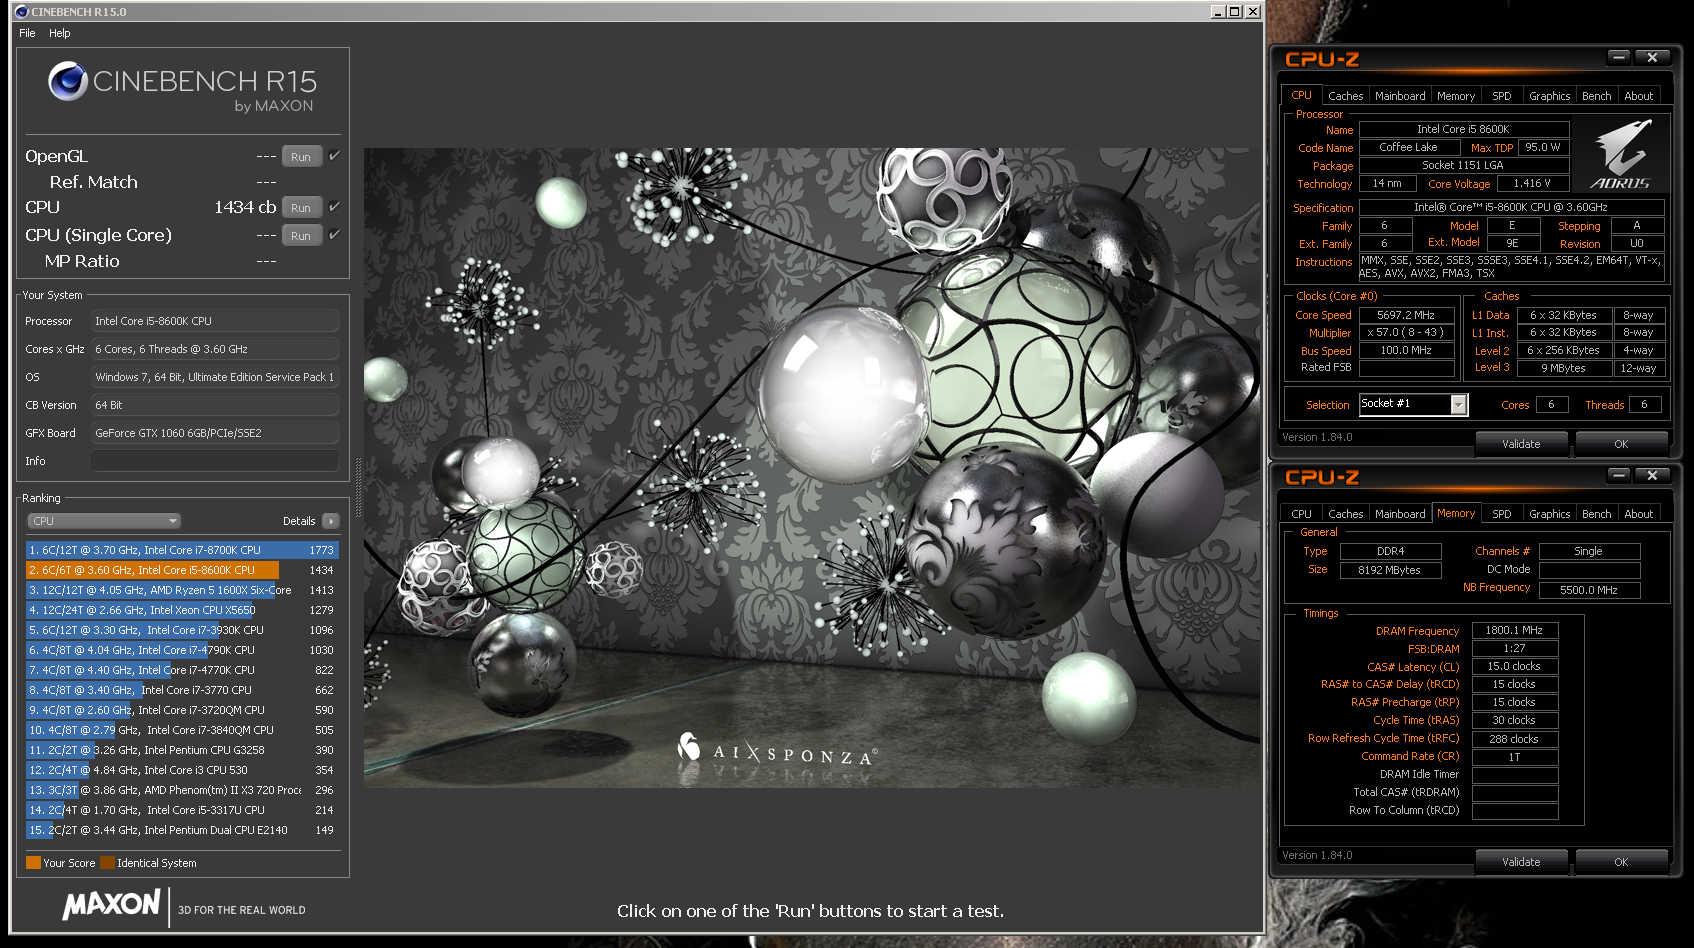Select ranking row Intel Core i7-8700K CPU

(x=182, y=550)
